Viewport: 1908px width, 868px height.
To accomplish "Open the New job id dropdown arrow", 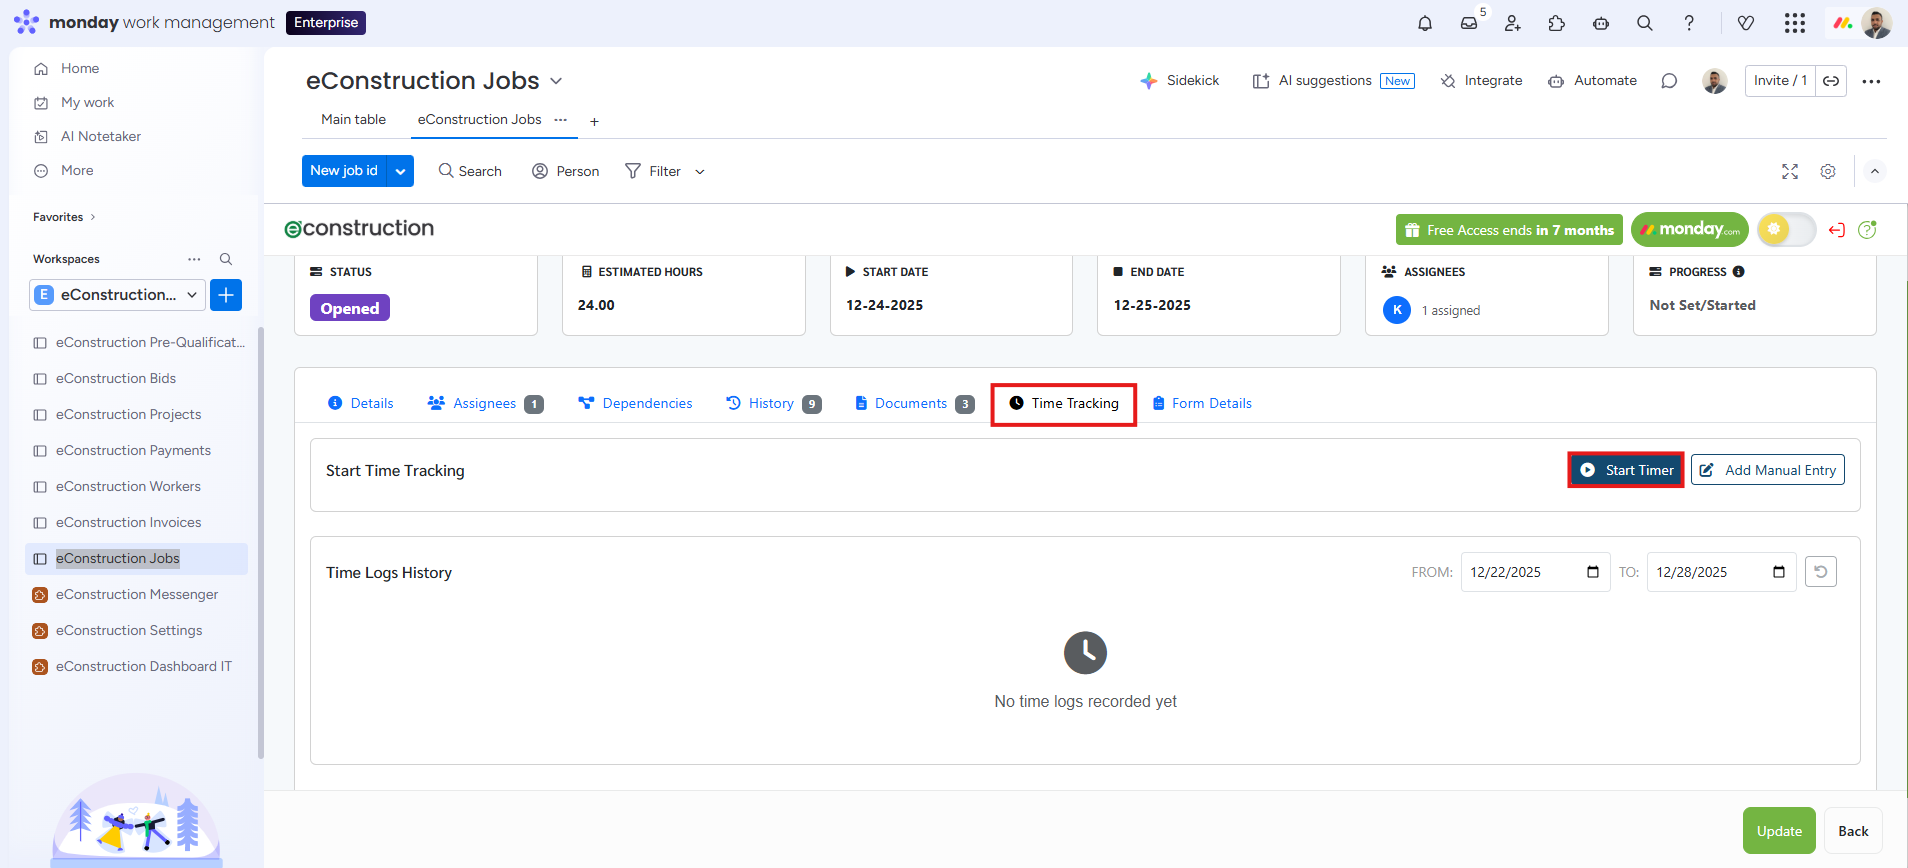I will click(x=400, y=171).
